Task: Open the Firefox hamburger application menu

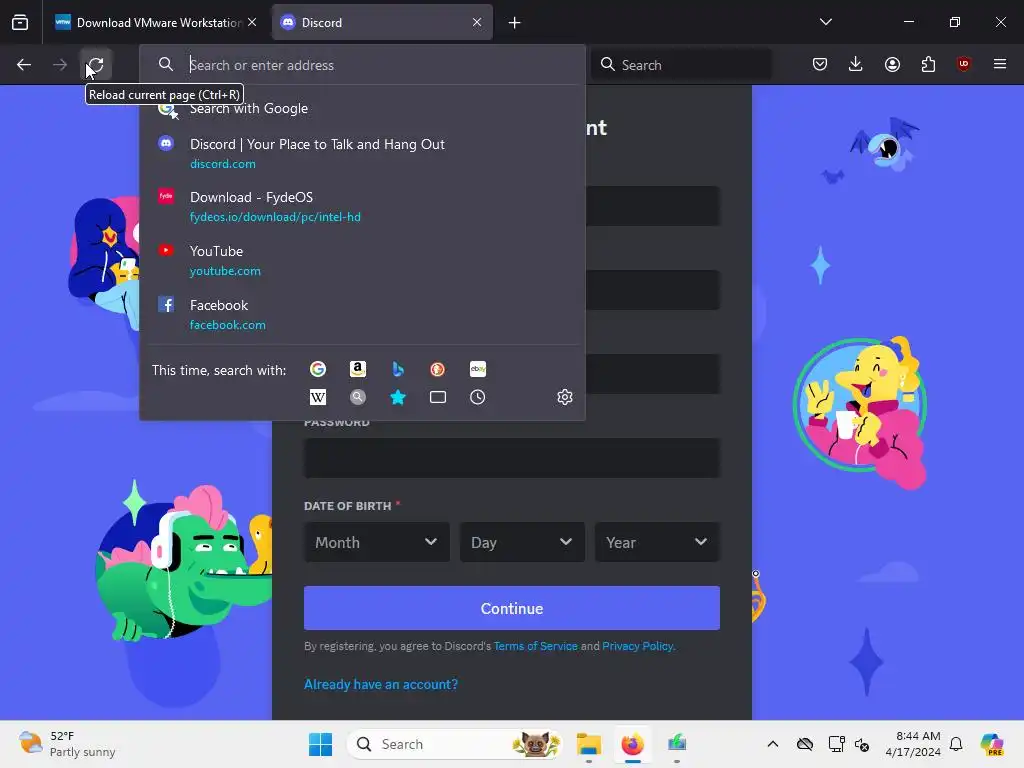Action: tap(1000, 64)
